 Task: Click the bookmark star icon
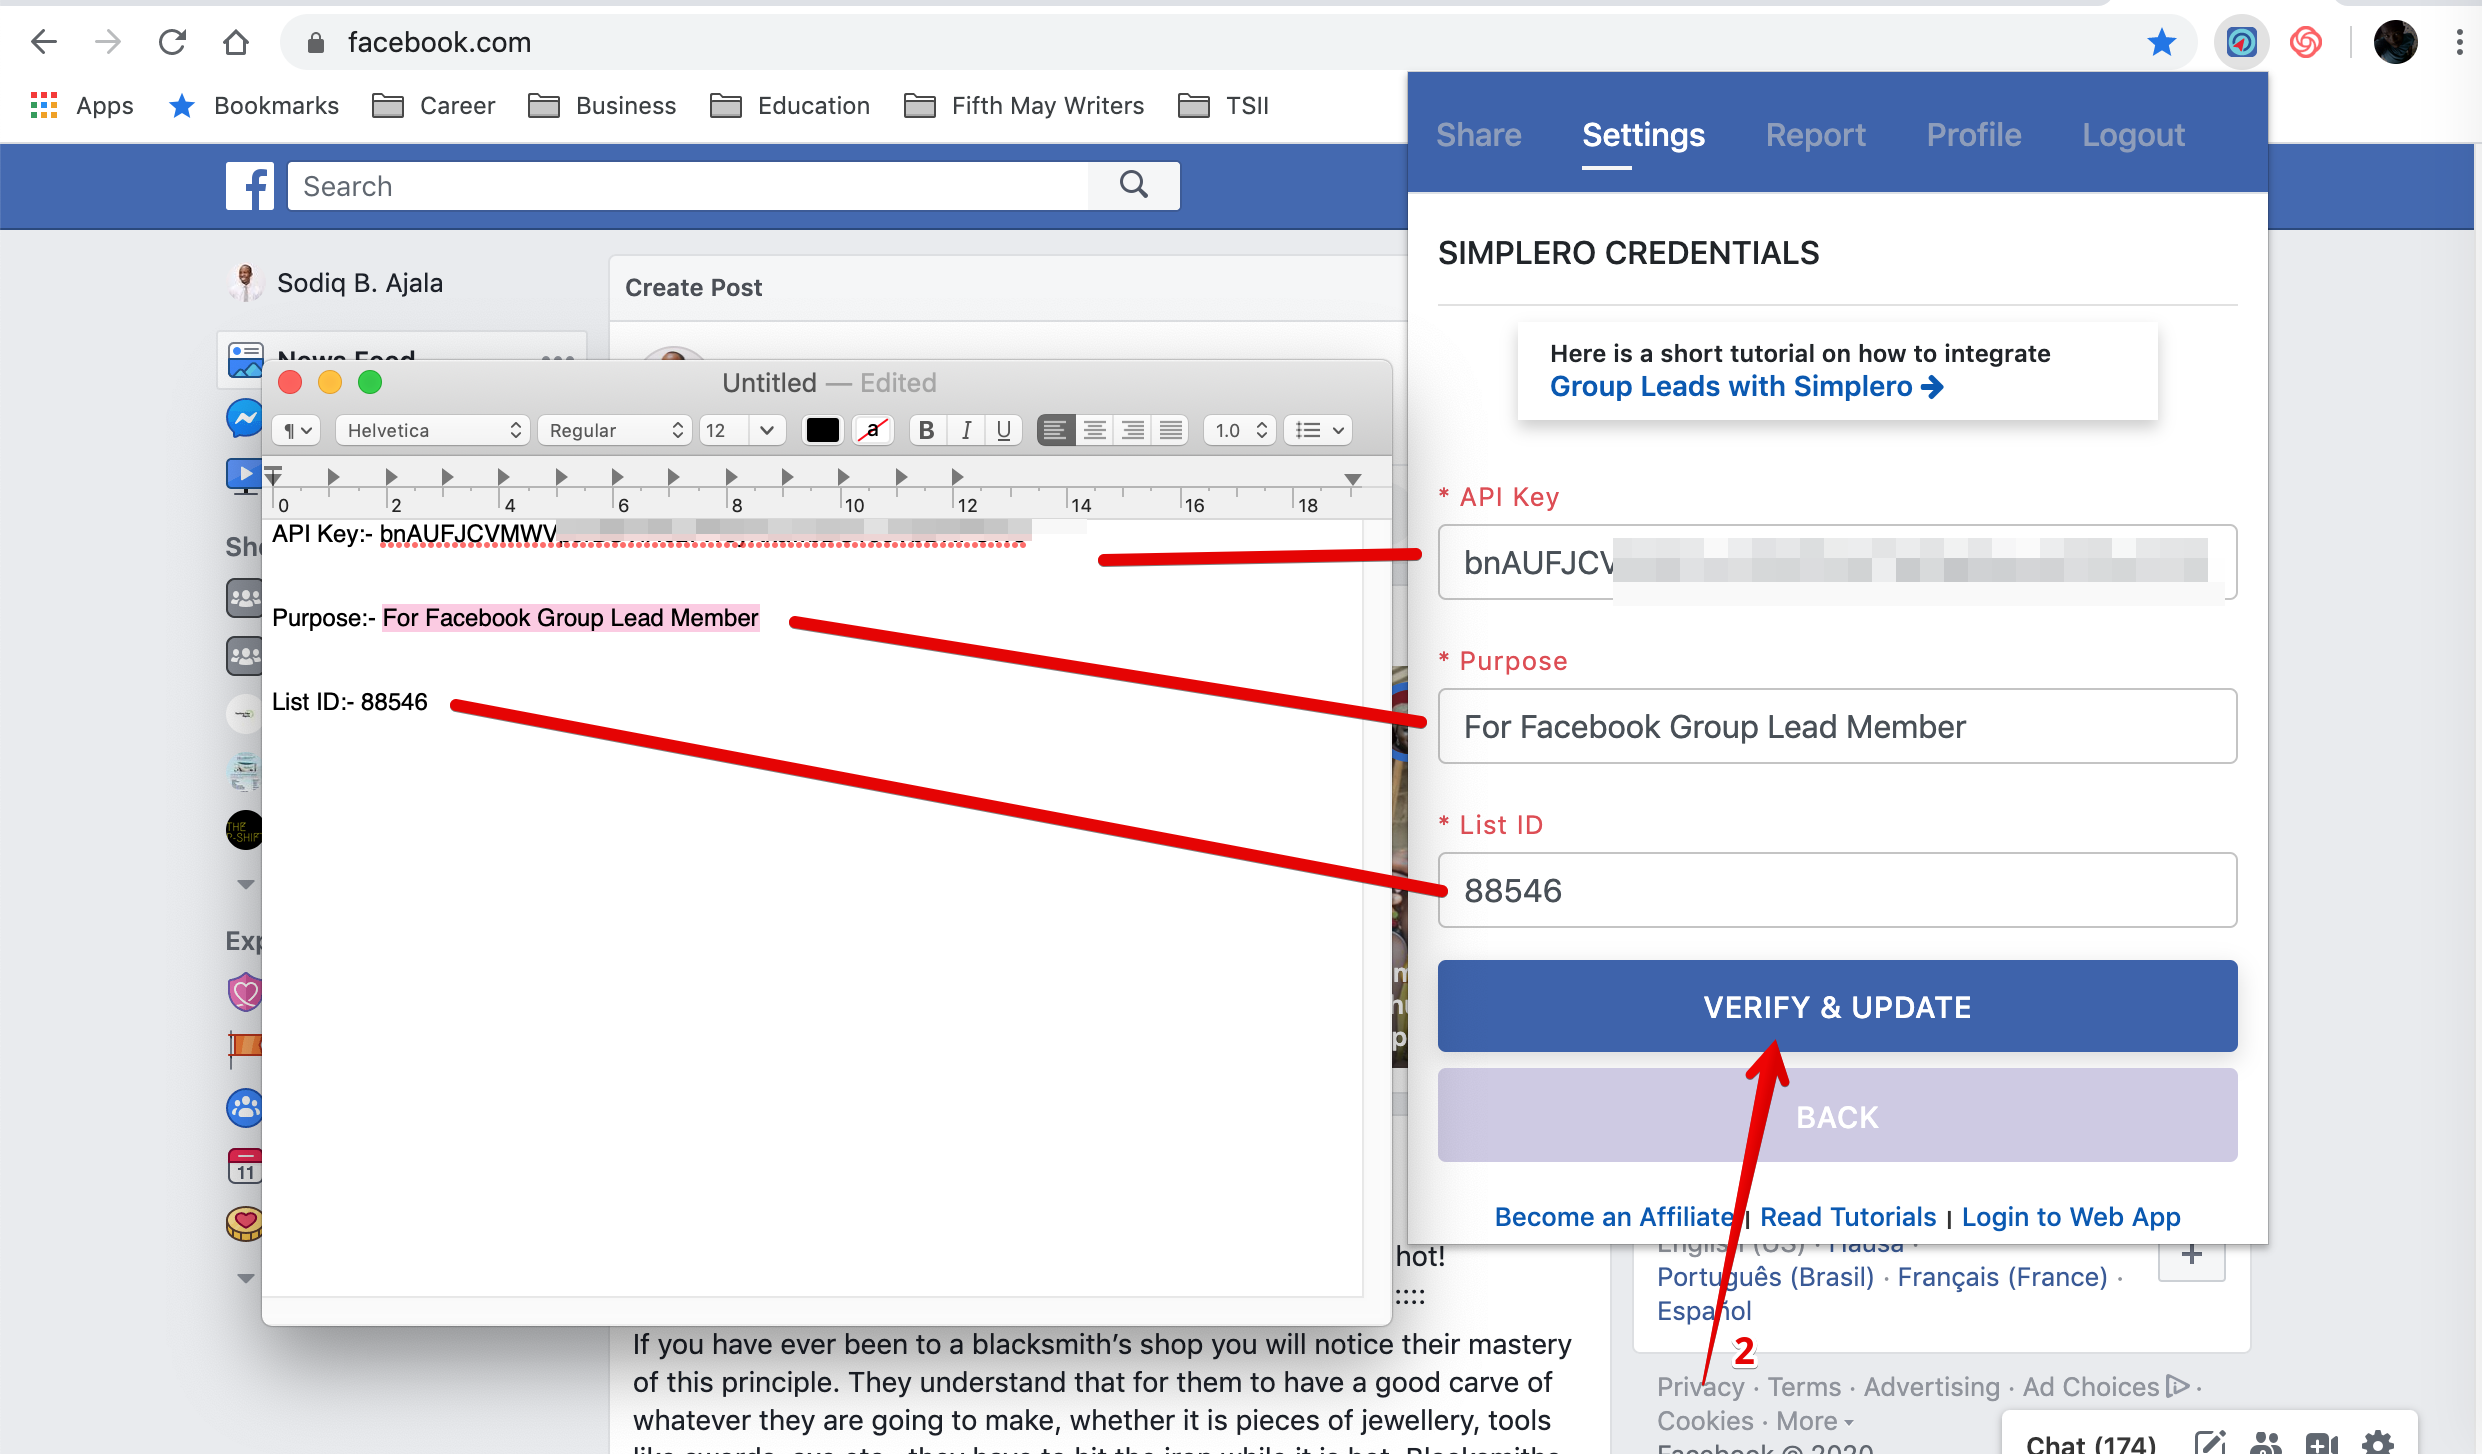(2161, 42)
